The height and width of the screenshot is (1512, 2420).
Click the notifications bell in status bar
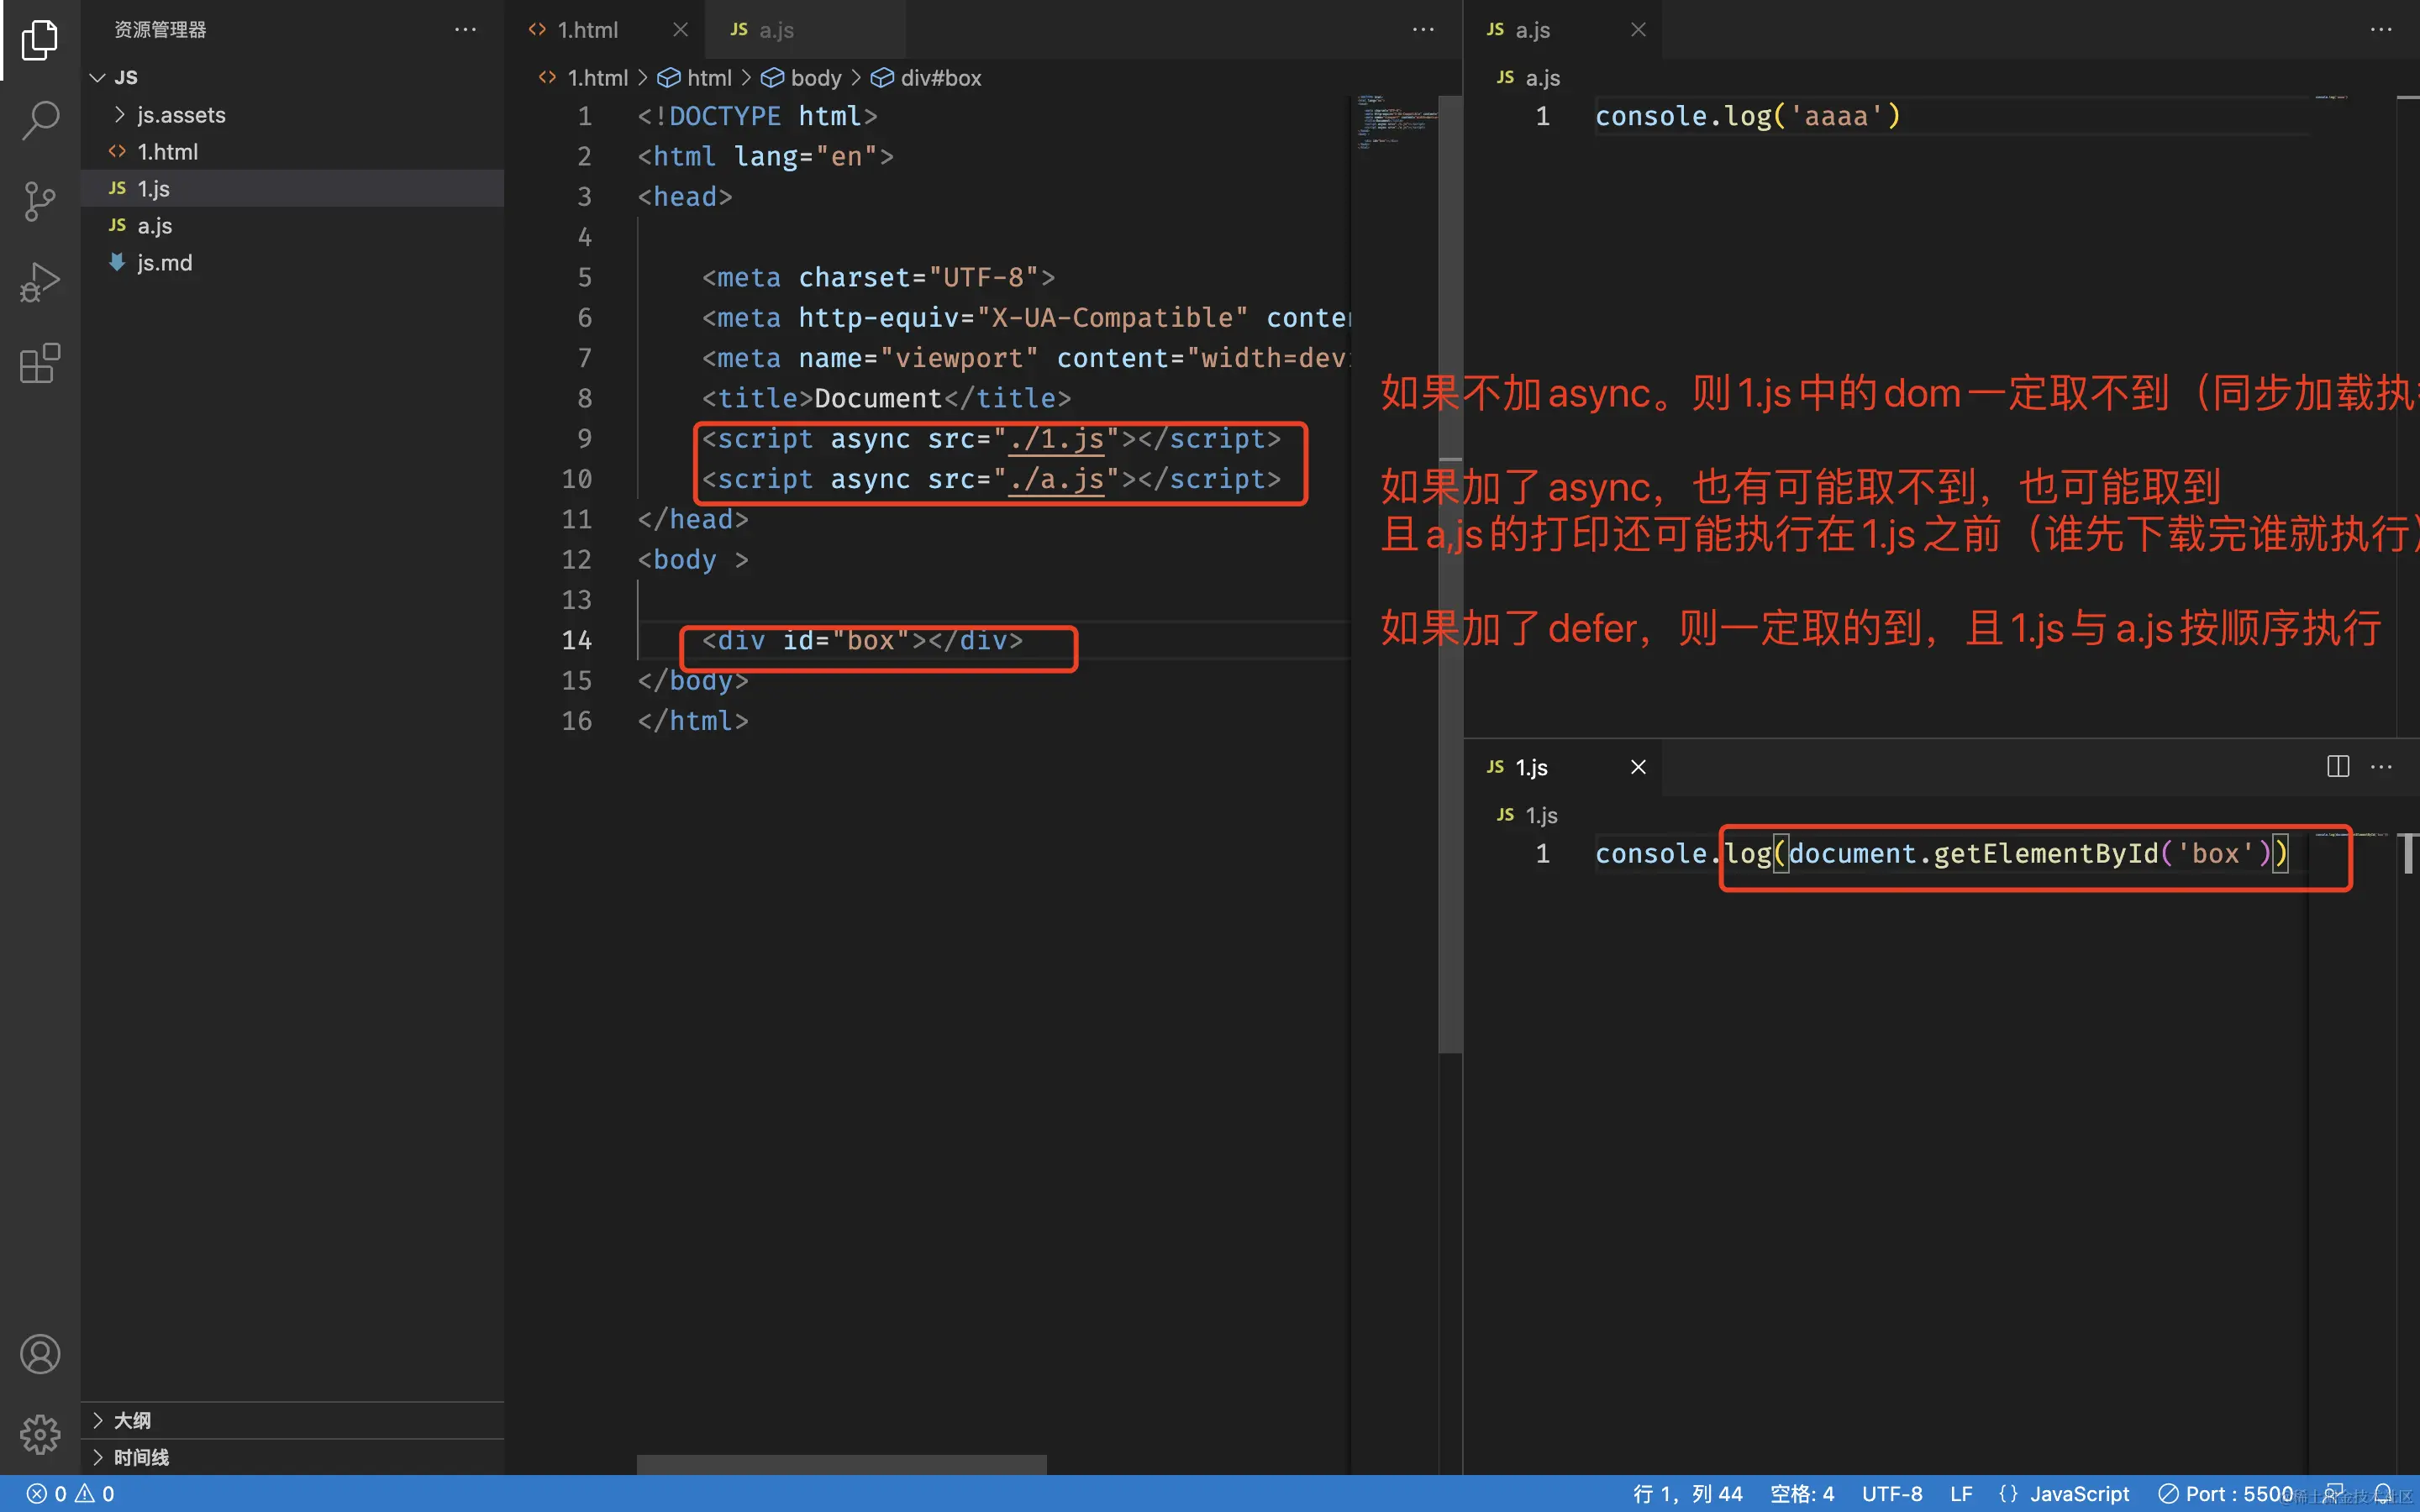pyautogui.click(x=2383, y=1493)
